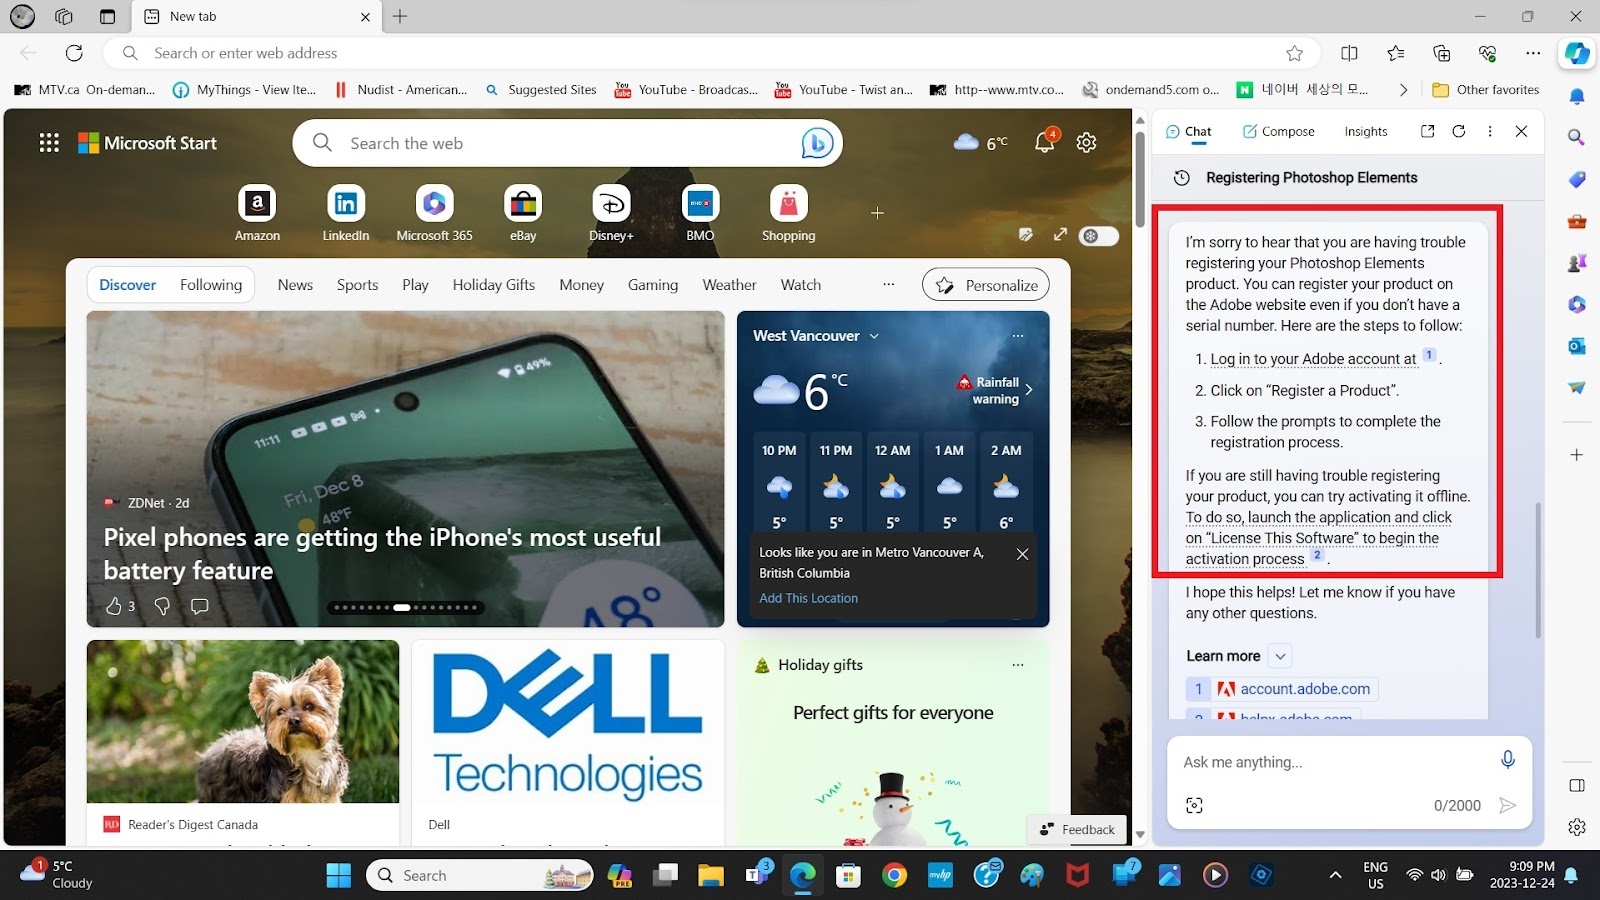Image resolution: width=1600 pixels, height=900 pixels.
Task: Select the Following feed tab
Action: point(211,284)
